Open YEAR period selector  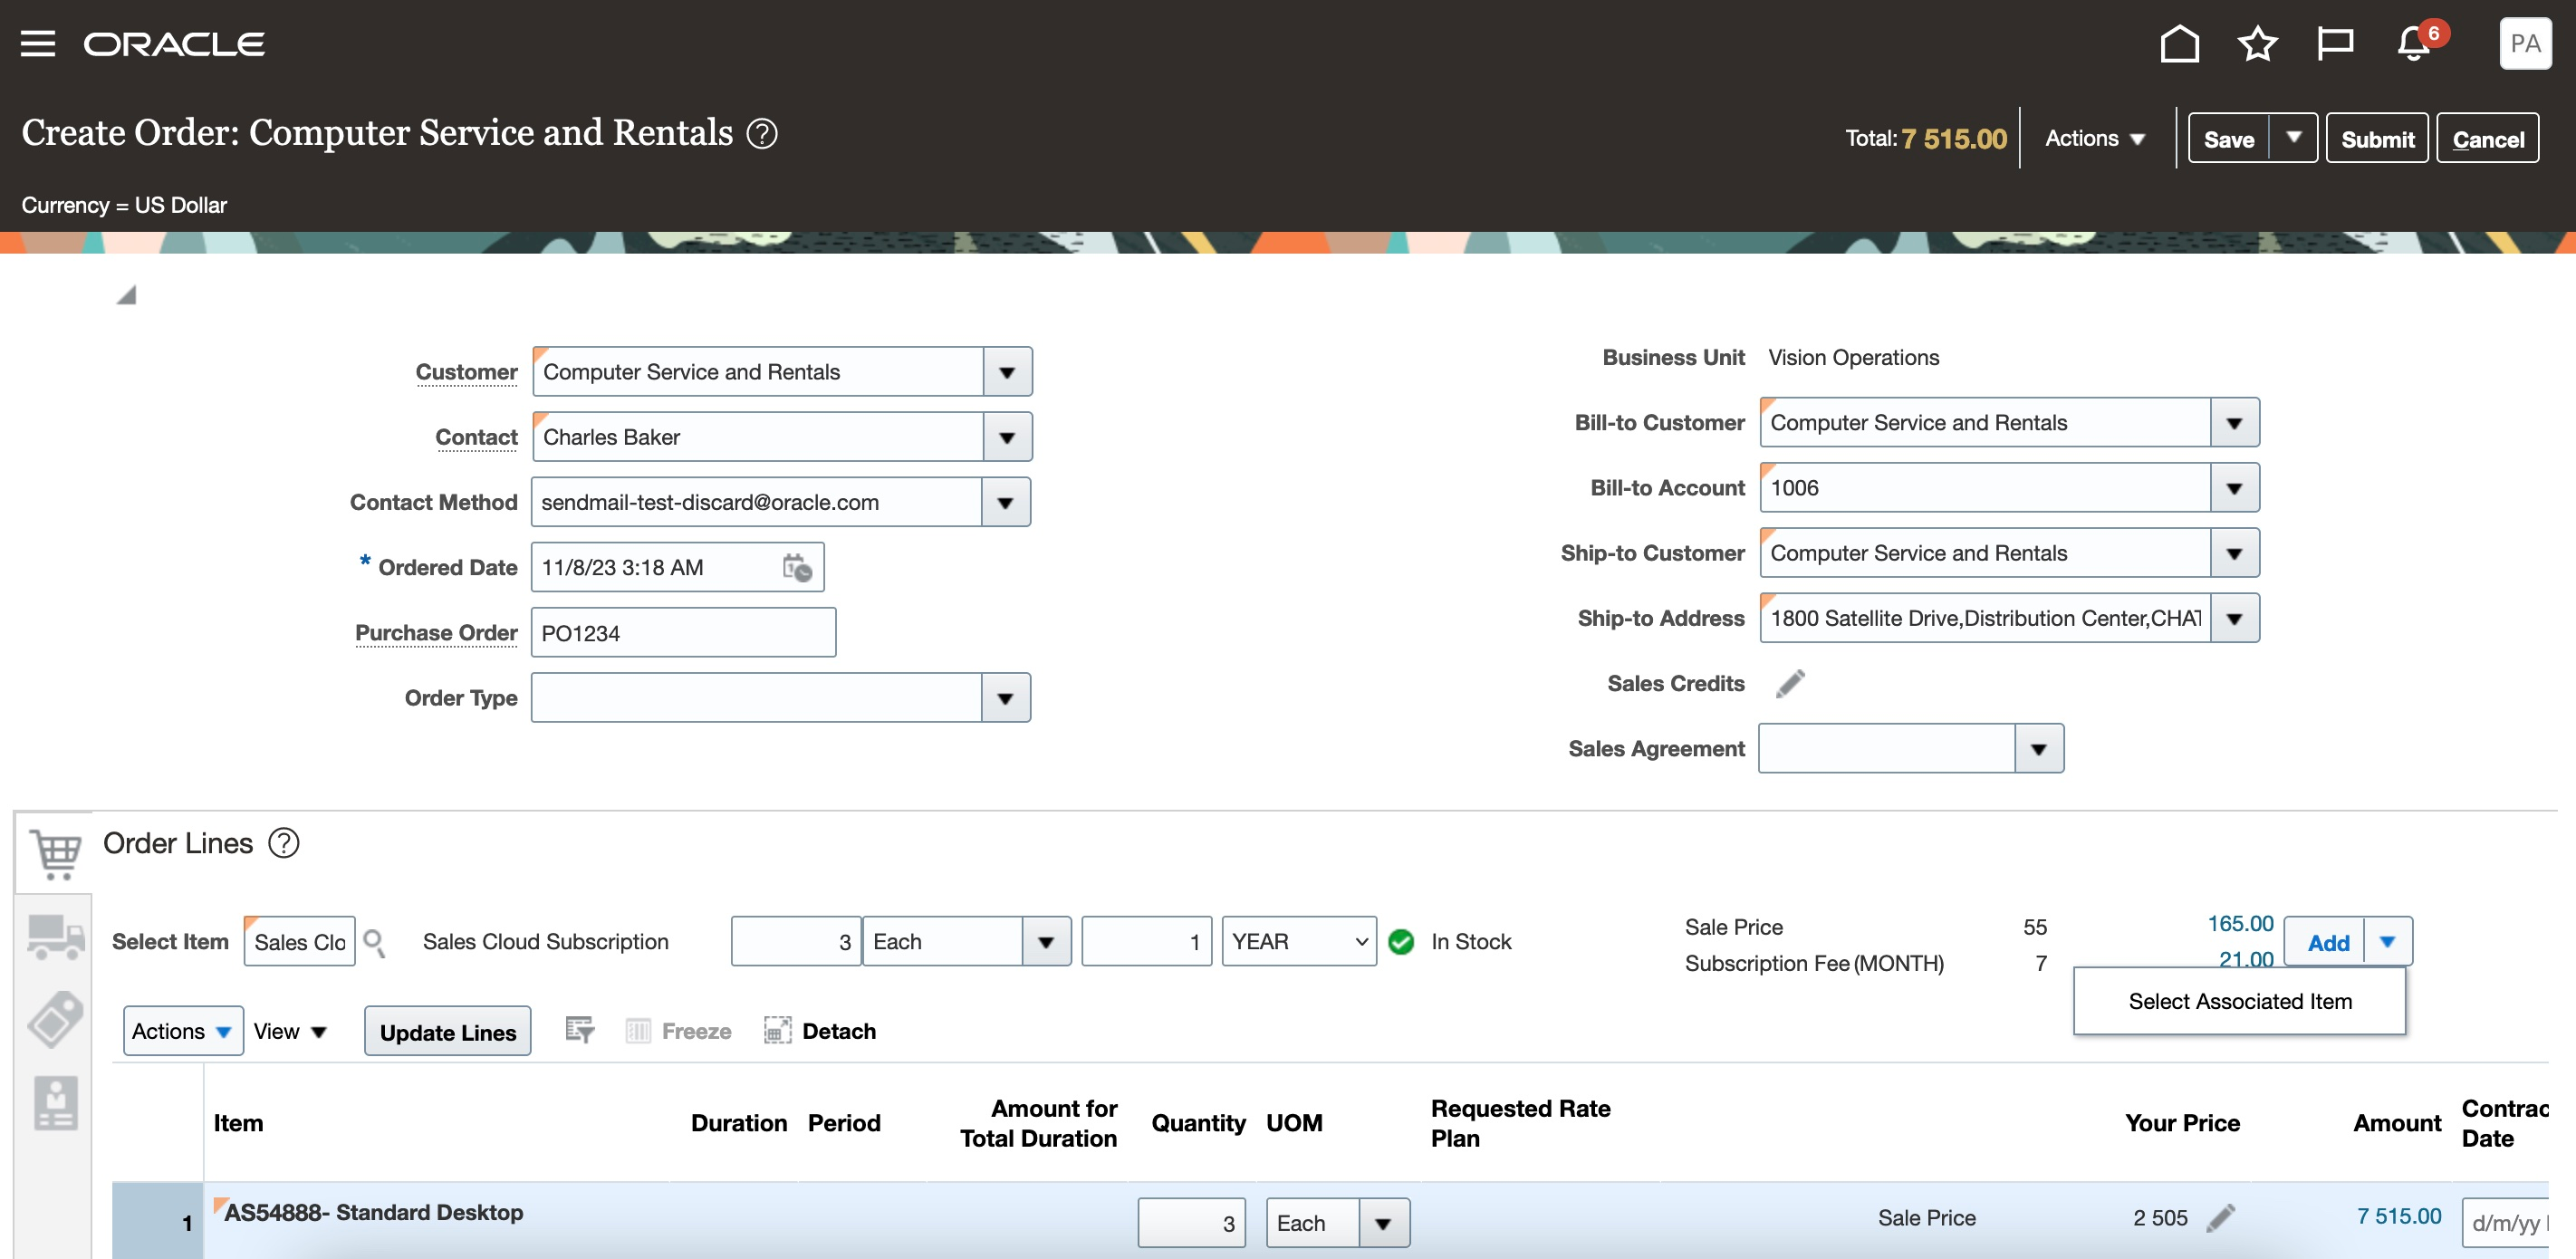point(1298,942)
